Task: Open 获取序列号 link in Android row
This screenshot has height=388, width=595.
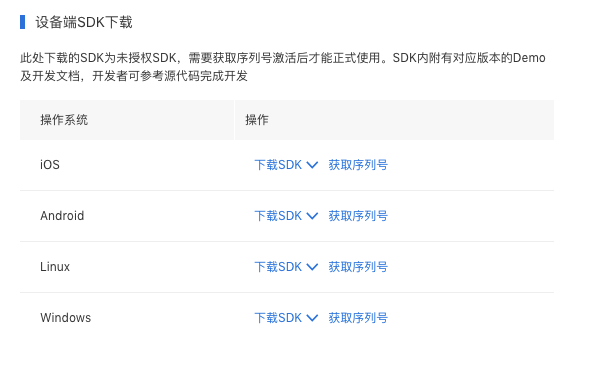Action: click(x=358, y=216)
